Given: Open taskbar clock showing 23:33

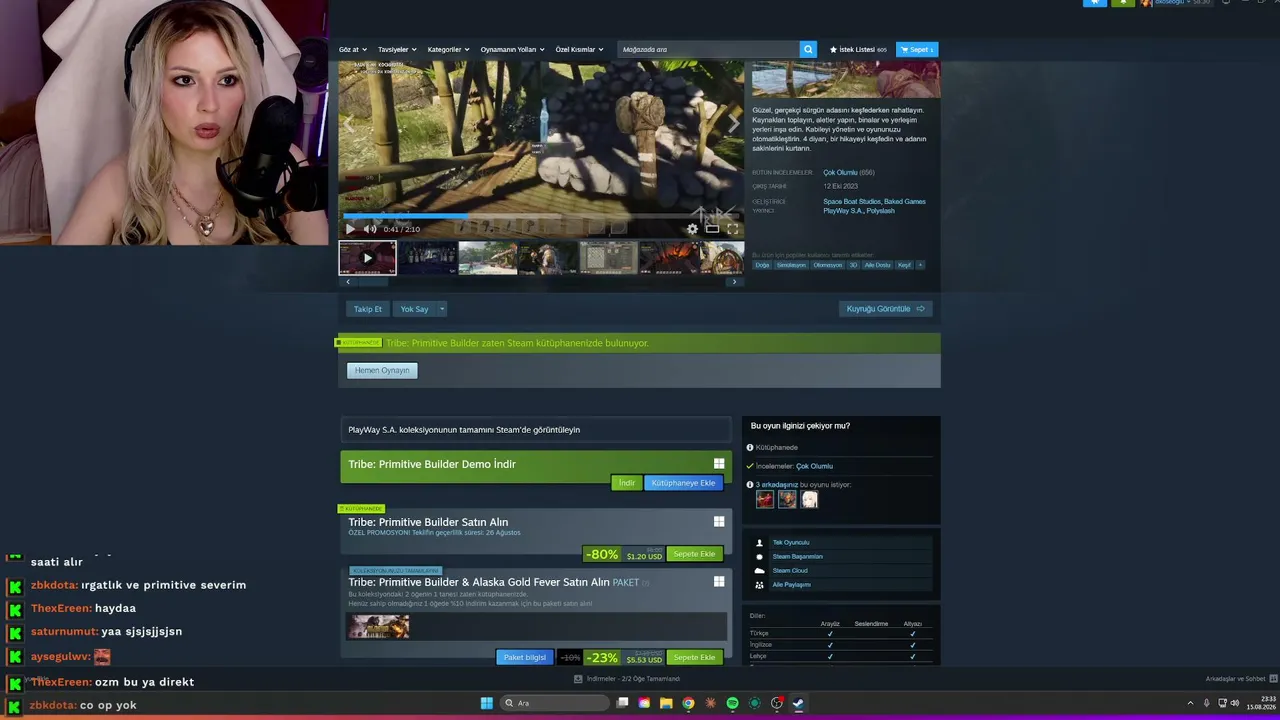Looking at the screenshot, I should click(x=1260, y=703).
